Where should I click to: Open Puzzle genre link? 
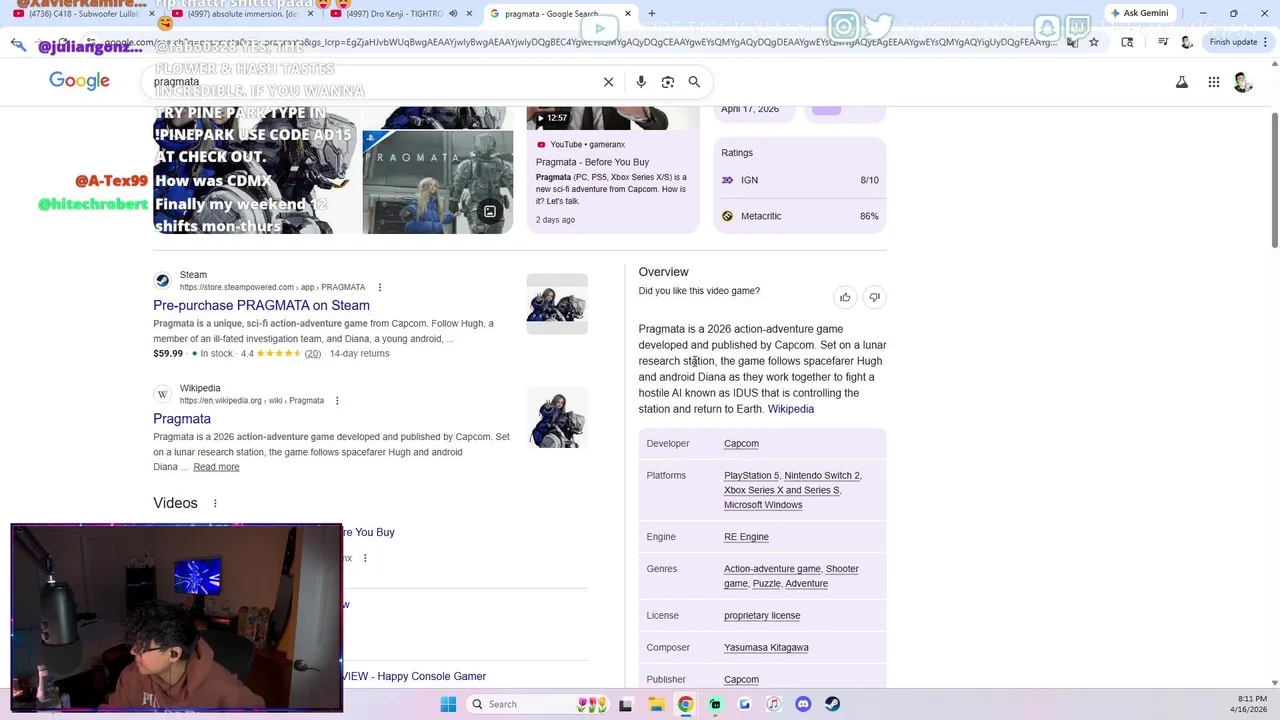pos(766,584)
